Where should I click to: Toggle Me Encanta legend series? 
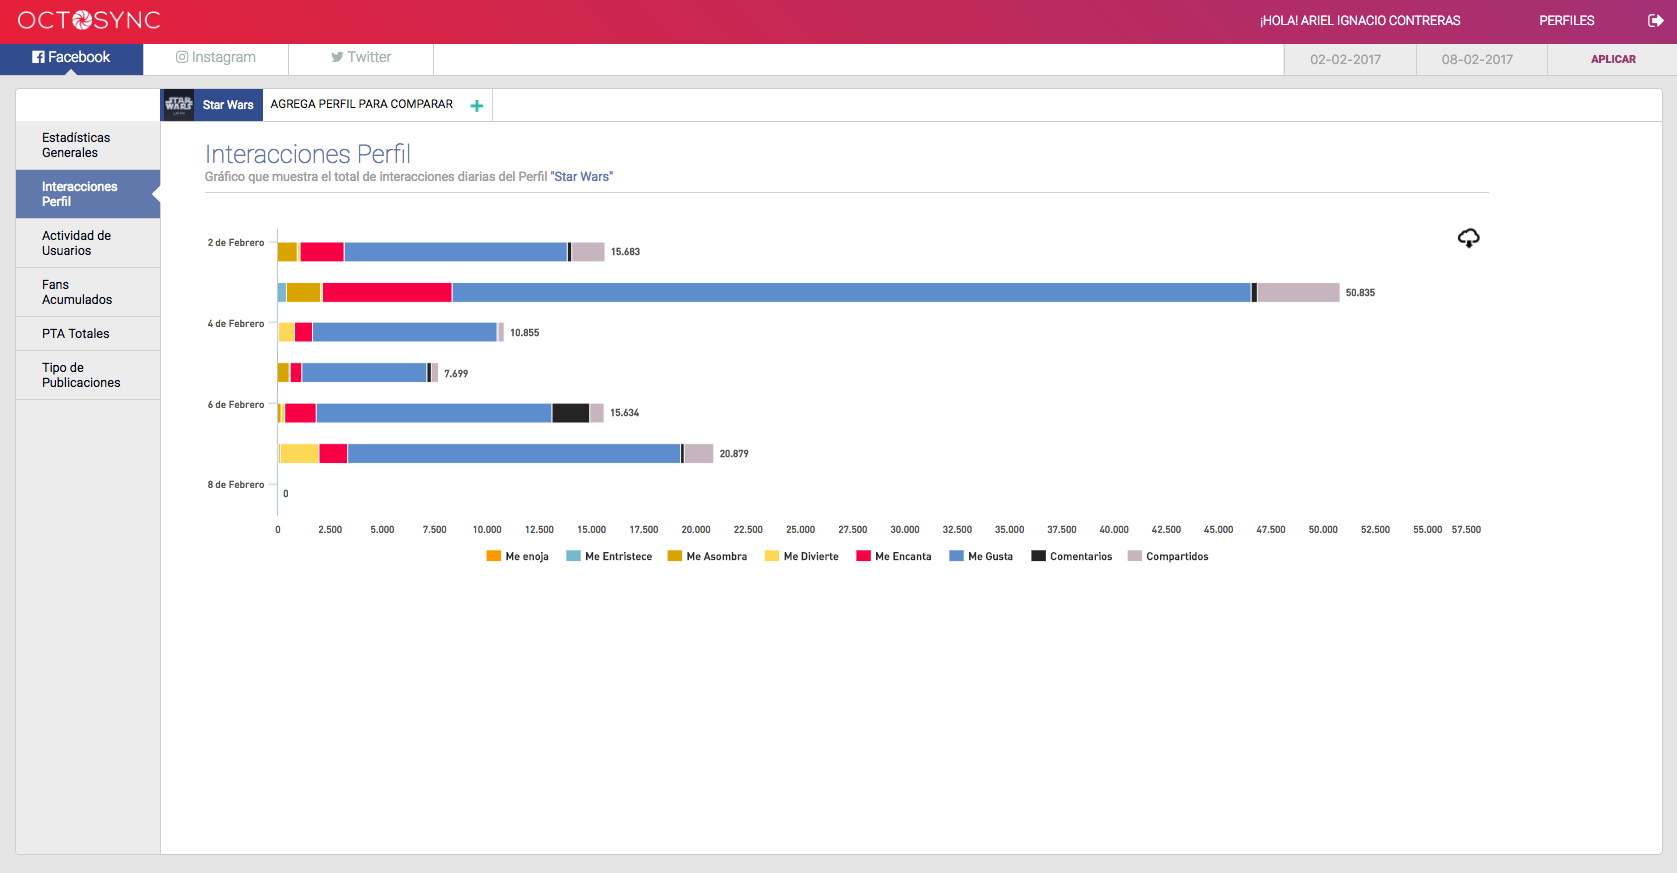point(894,557)
